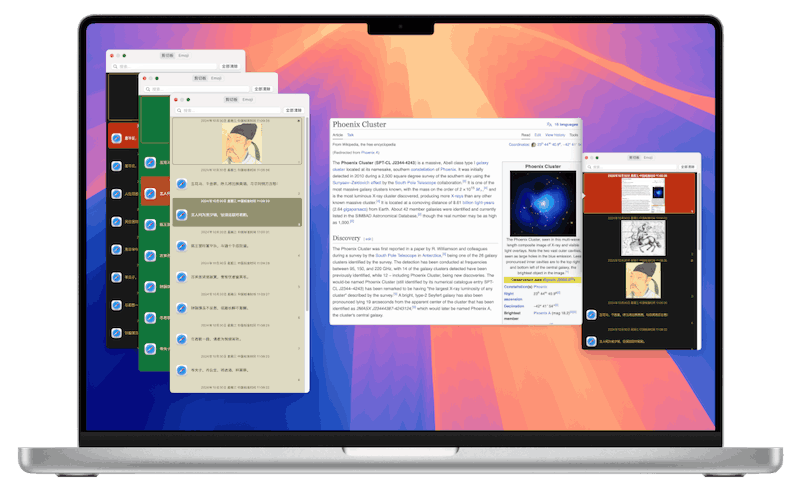
Task: Click the languages translate icon on the Wikipedia page
Action: pos(548,125)
